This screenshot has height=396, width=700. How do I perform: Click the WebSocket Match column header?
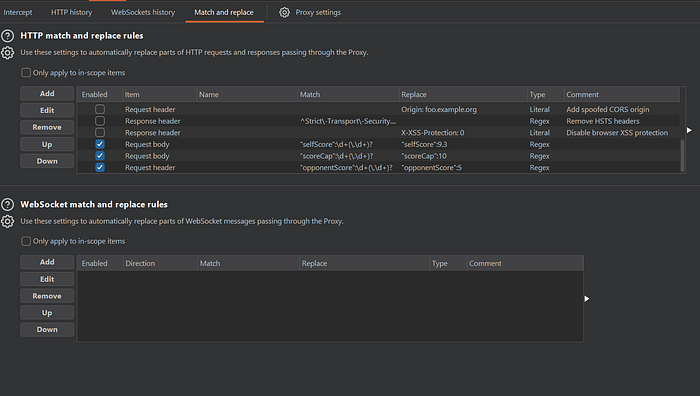(x=248, y=263)
